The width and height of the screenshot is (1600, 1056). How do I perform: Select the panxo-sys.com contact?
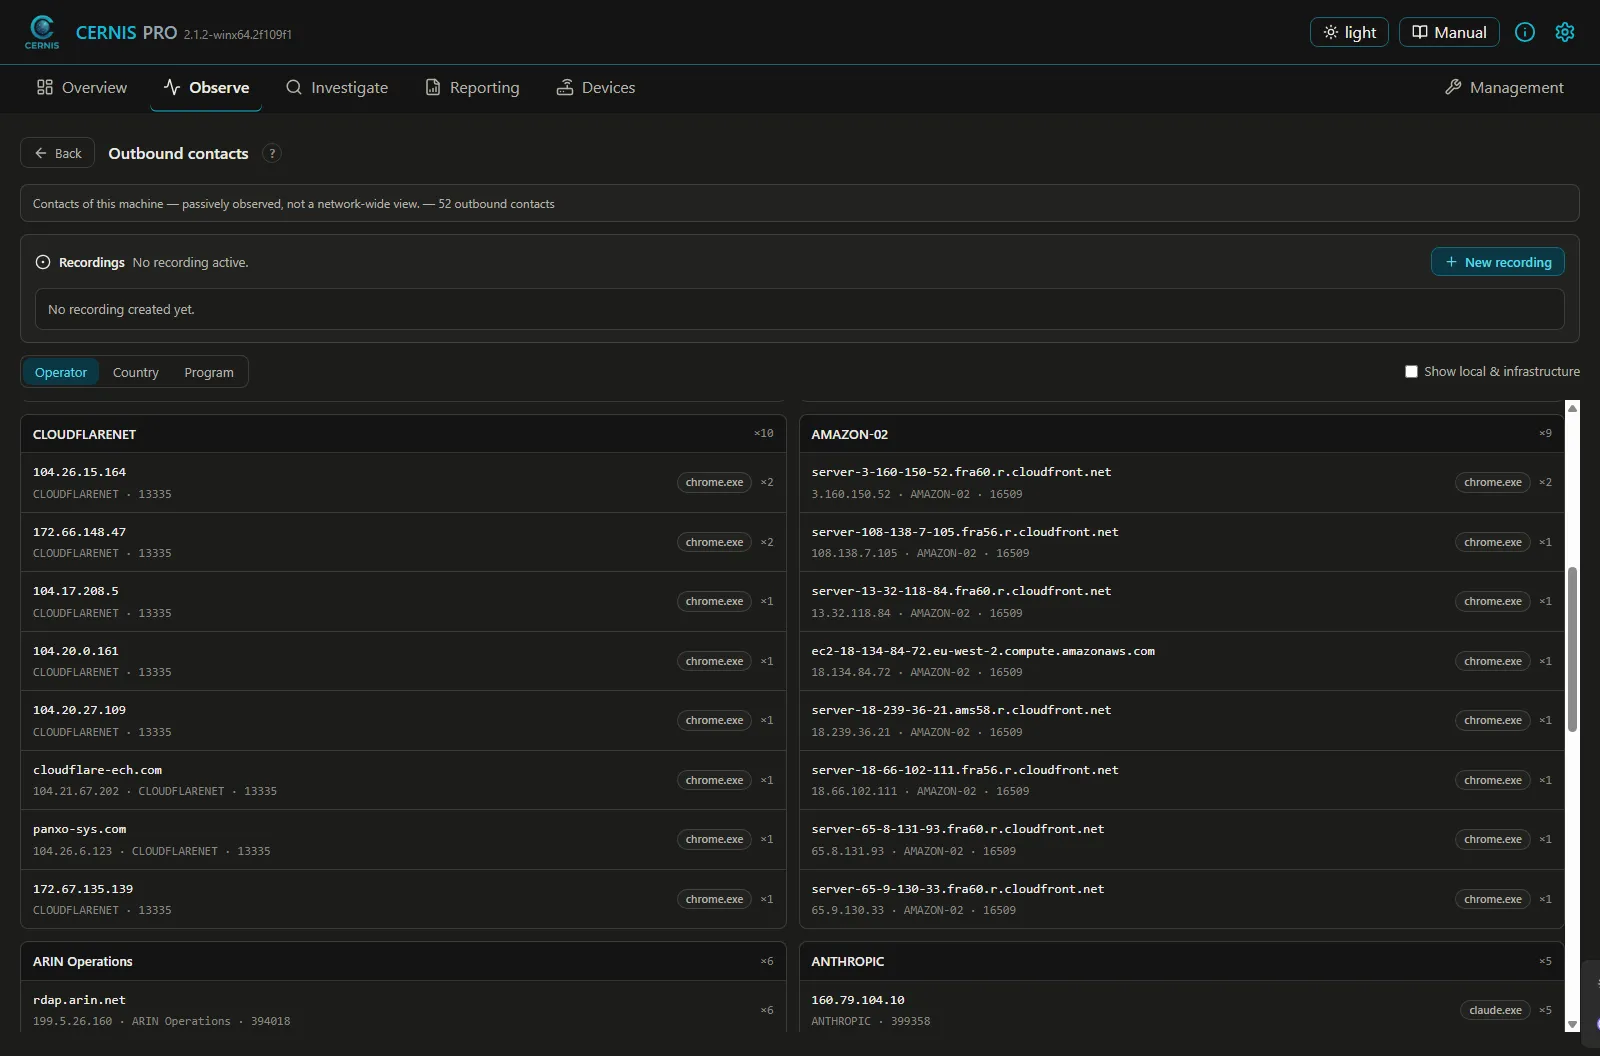(x=403, y=840)
